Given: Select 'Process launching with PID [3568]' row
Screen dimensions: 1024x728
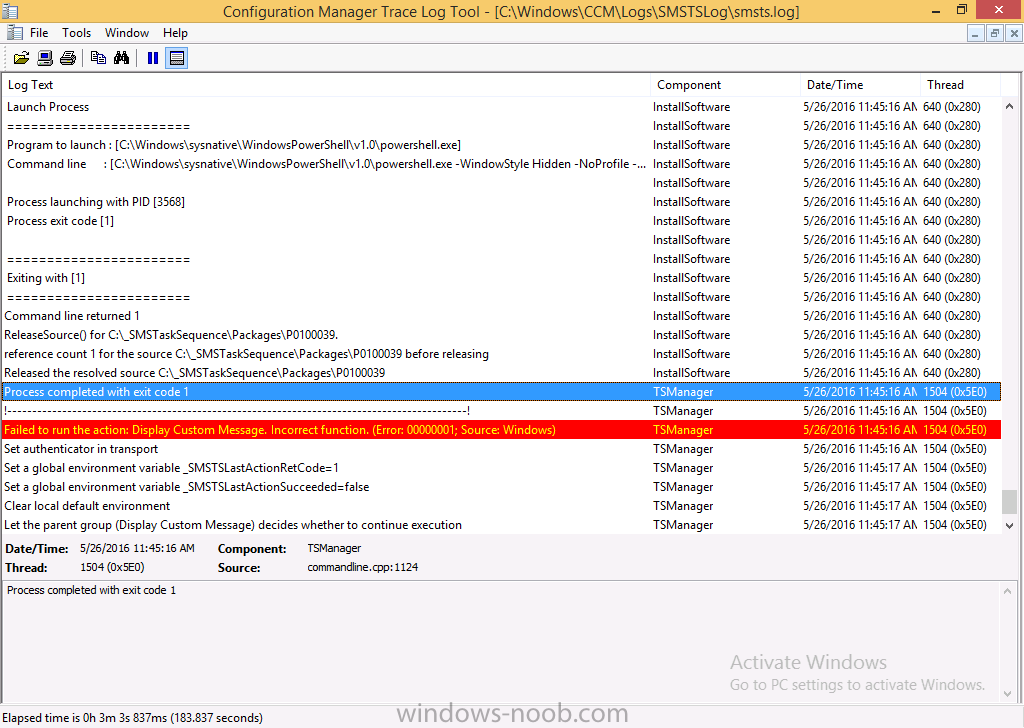Looking at the screenshot, I should (502, 202).
